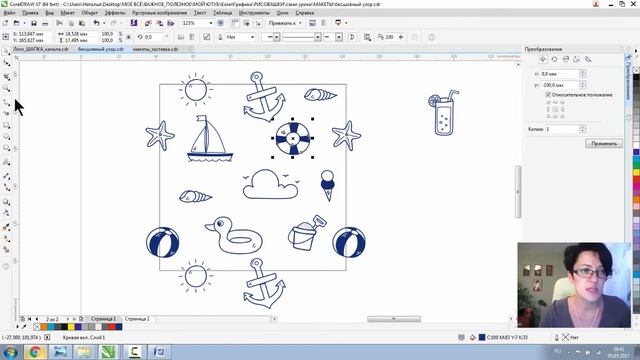The height and width of the screenshot is (360, 640).
Task: Expand the open-file dropdown arrow
Action: [24, 23]
